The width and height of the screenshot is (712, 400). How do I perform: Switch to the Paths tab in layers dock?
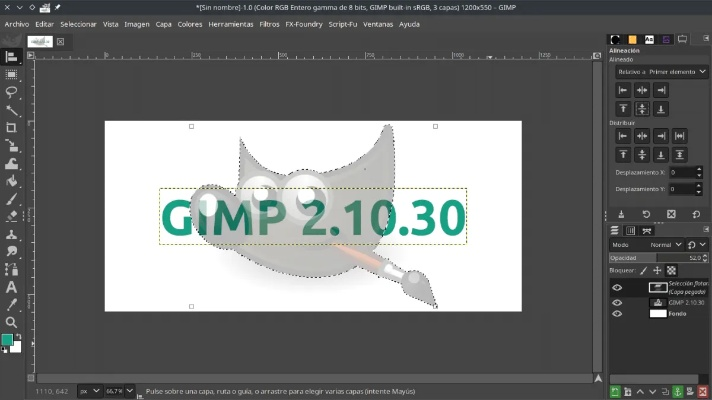(647, 231)
